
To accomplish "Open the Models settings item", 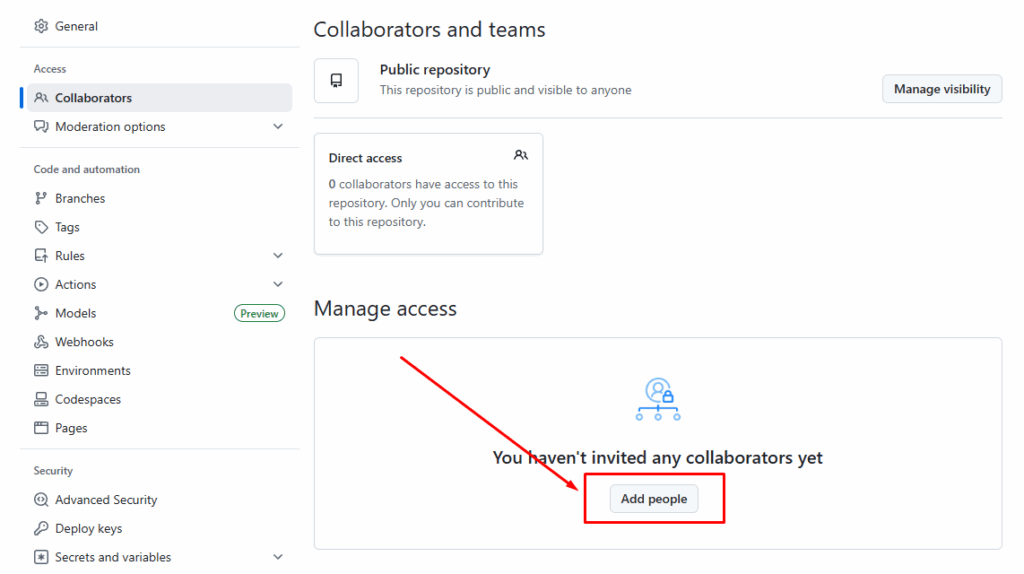I will [76, 313].
